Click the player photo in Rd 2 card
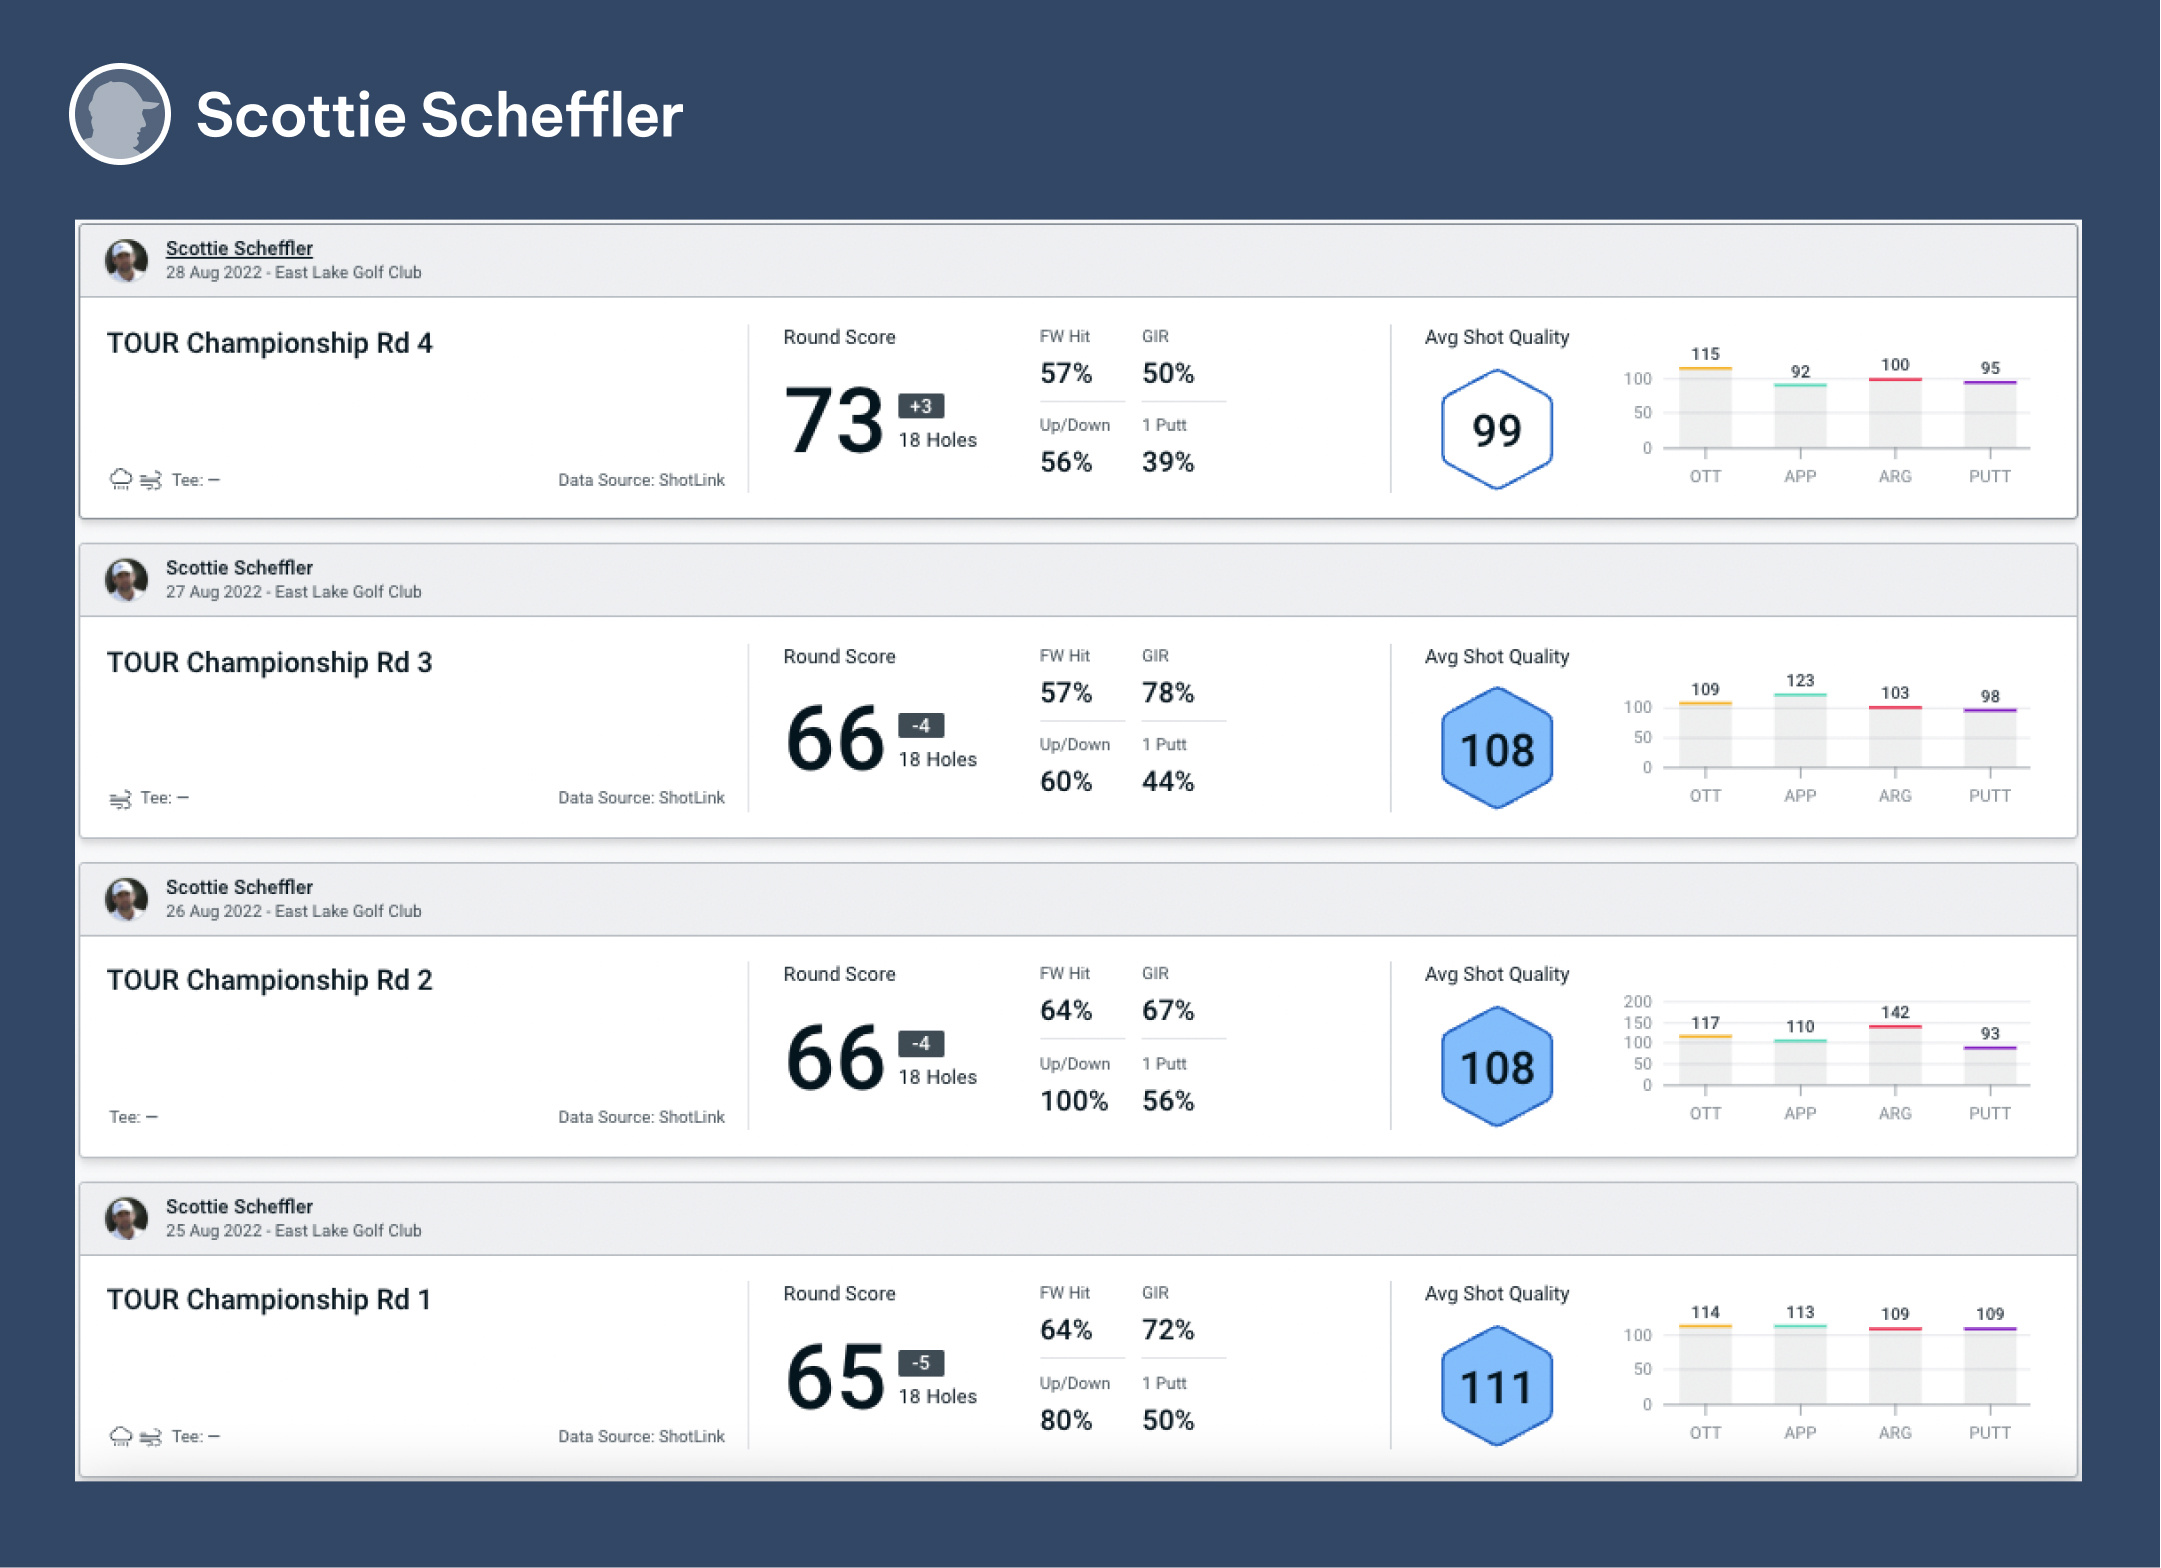Viewport: 2161px width, 1568px height. pos(127,899)
